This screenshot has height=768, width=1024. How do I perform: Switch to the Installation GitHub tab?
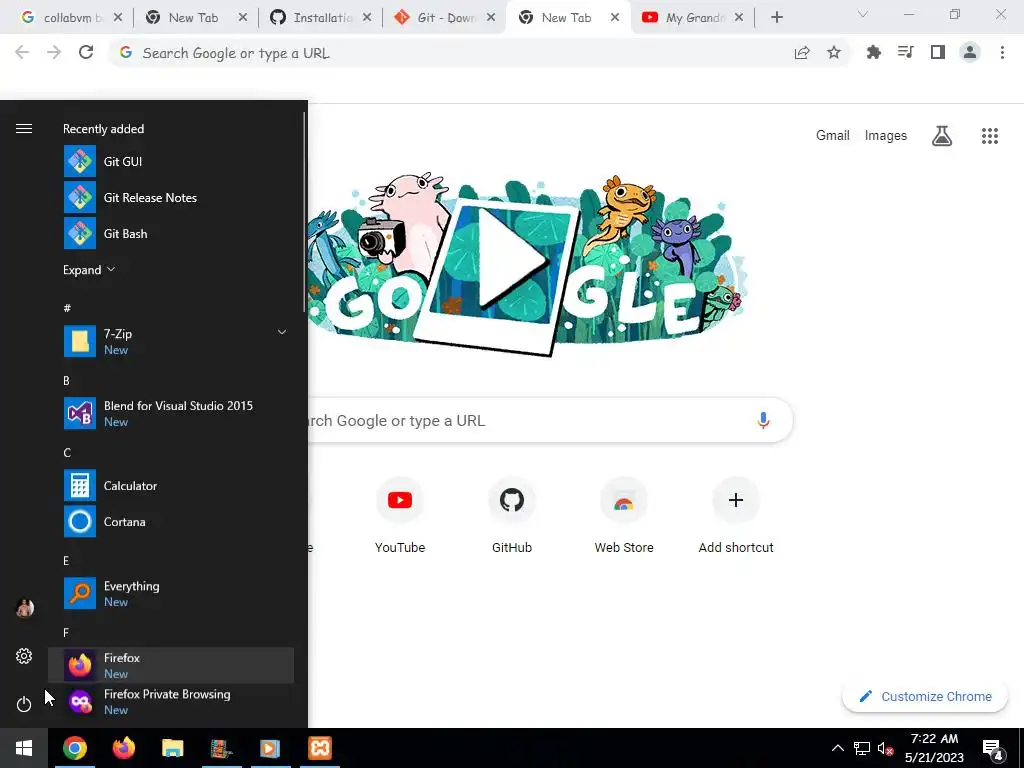coord(321,18)
